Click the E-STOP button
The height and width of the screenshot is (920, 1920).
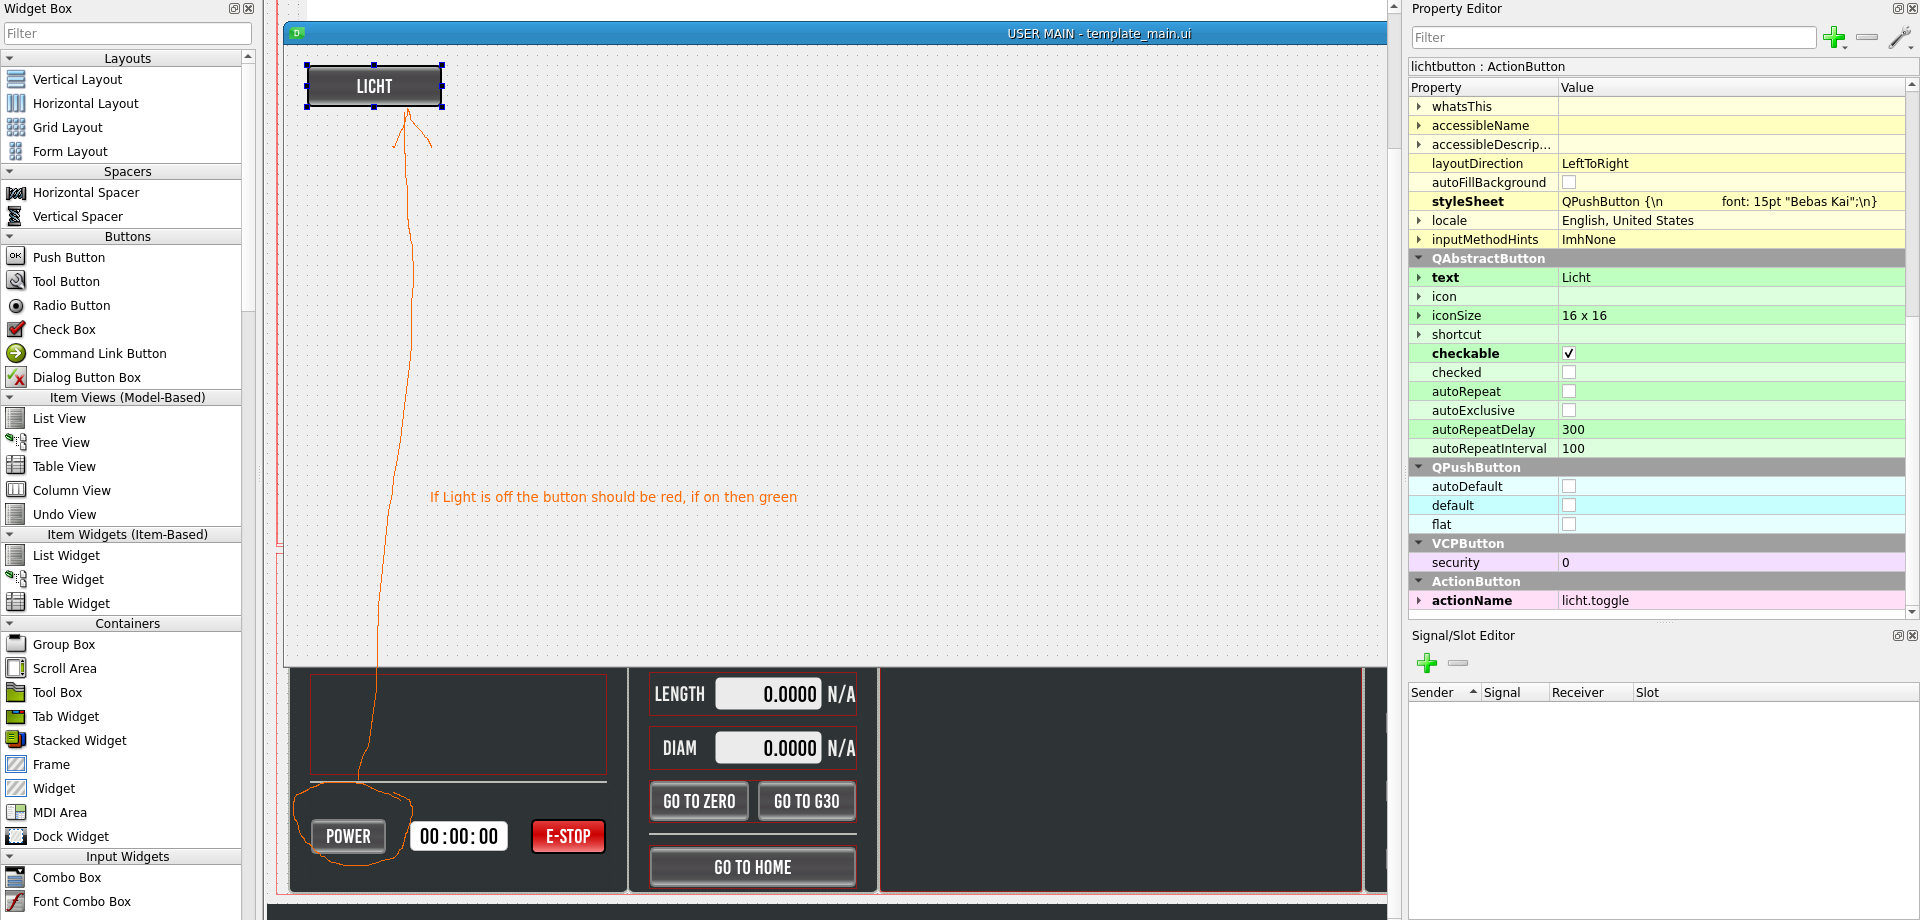(568, 836)
